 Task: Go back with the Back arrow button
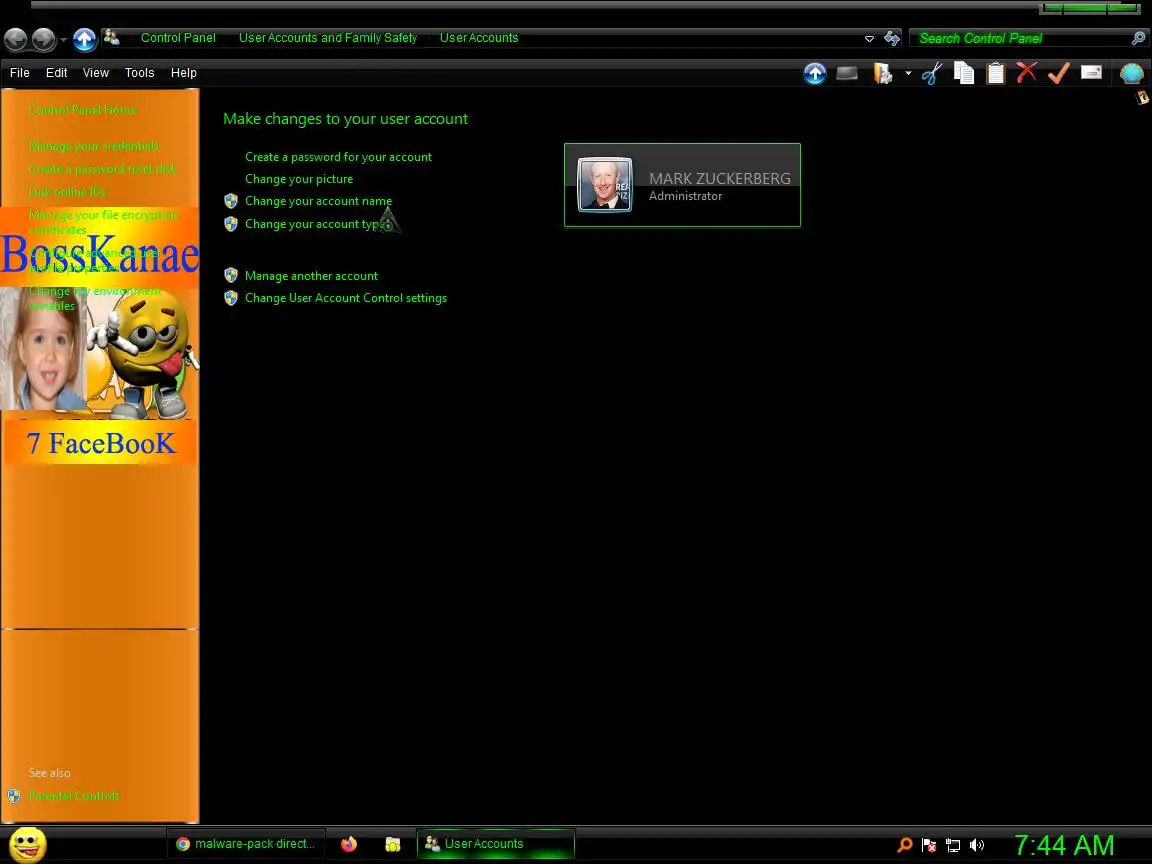point(15,39)
